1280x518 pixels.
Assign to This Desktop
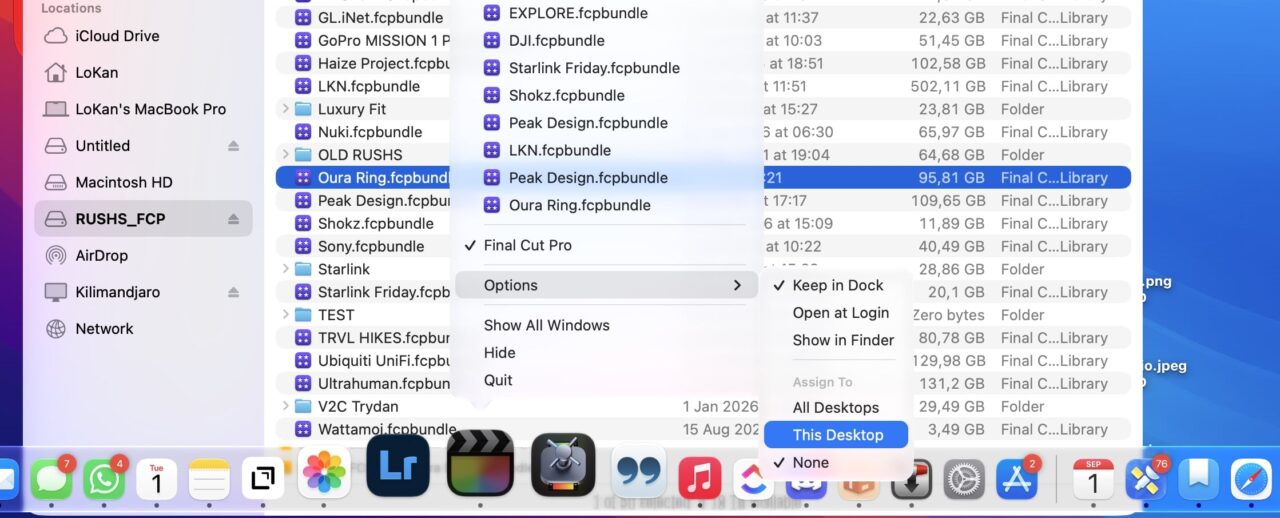tap(836, 435)
